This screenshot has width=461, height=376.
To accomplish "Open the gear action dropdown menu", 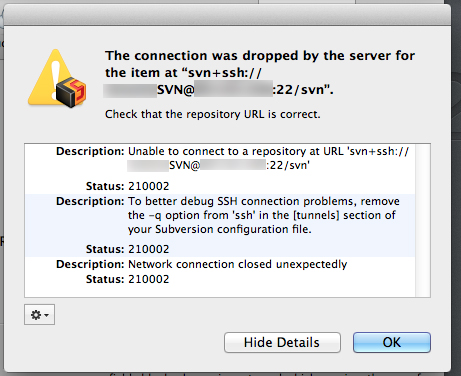I will tap(39, 314).
